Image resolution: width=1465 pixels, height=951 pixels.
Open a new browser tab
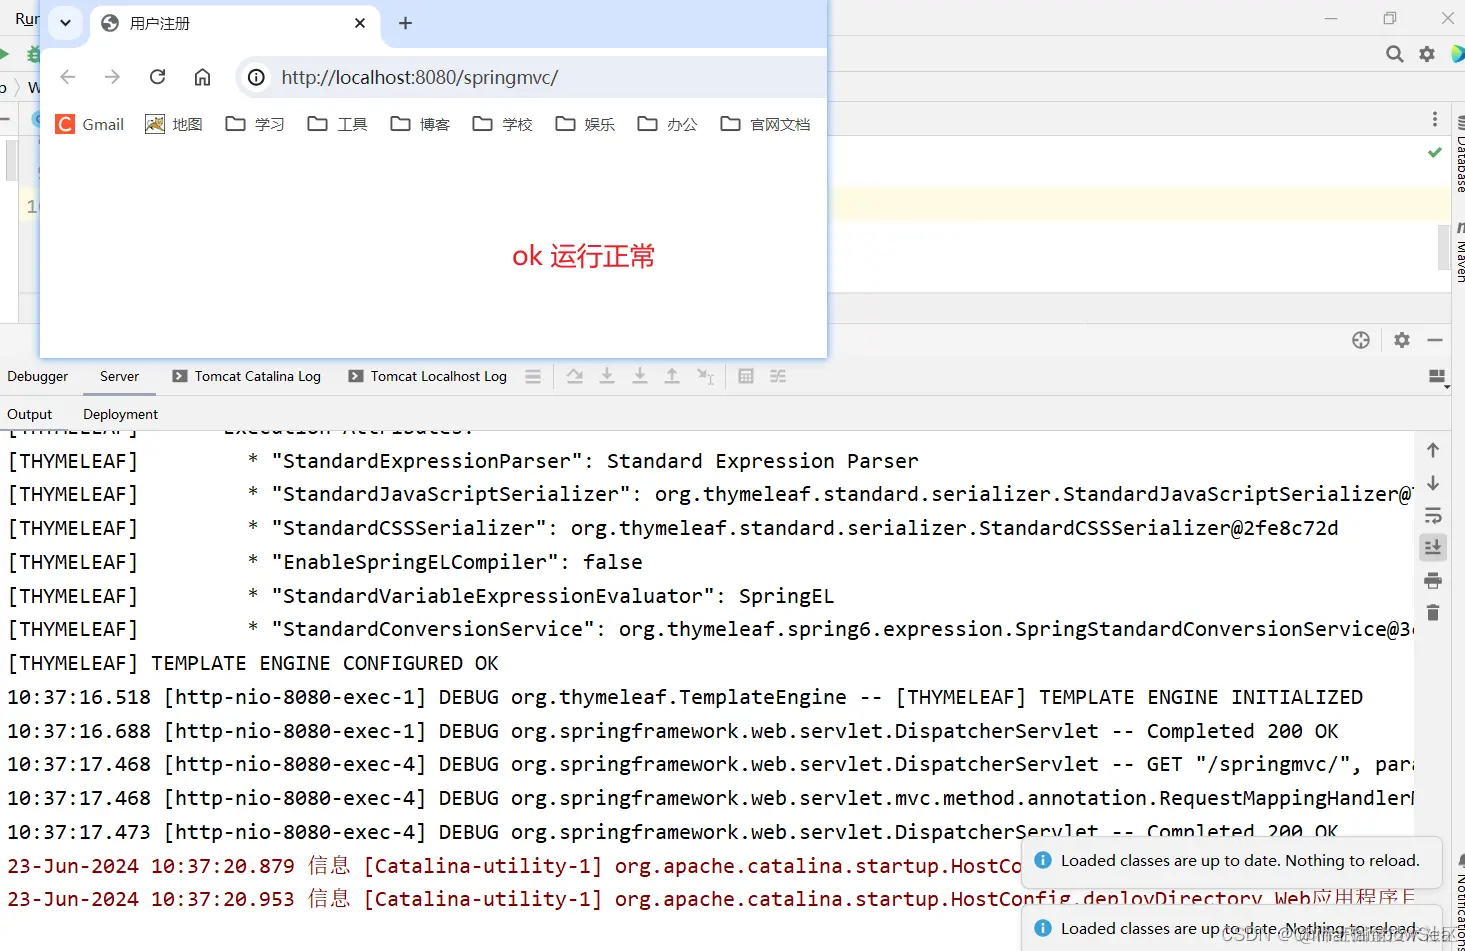tap(405, 23)
